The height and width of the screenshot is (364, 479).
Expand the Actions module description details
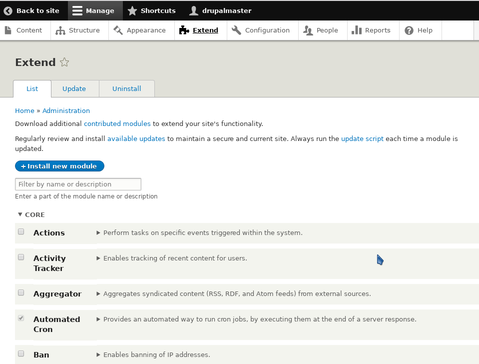point(98,233)
